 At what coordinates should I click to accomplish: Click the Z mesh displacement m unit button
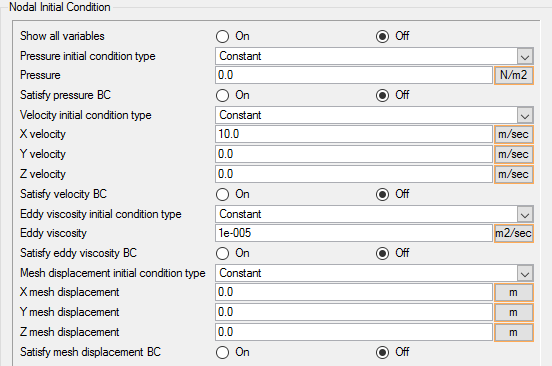(514, 333)
